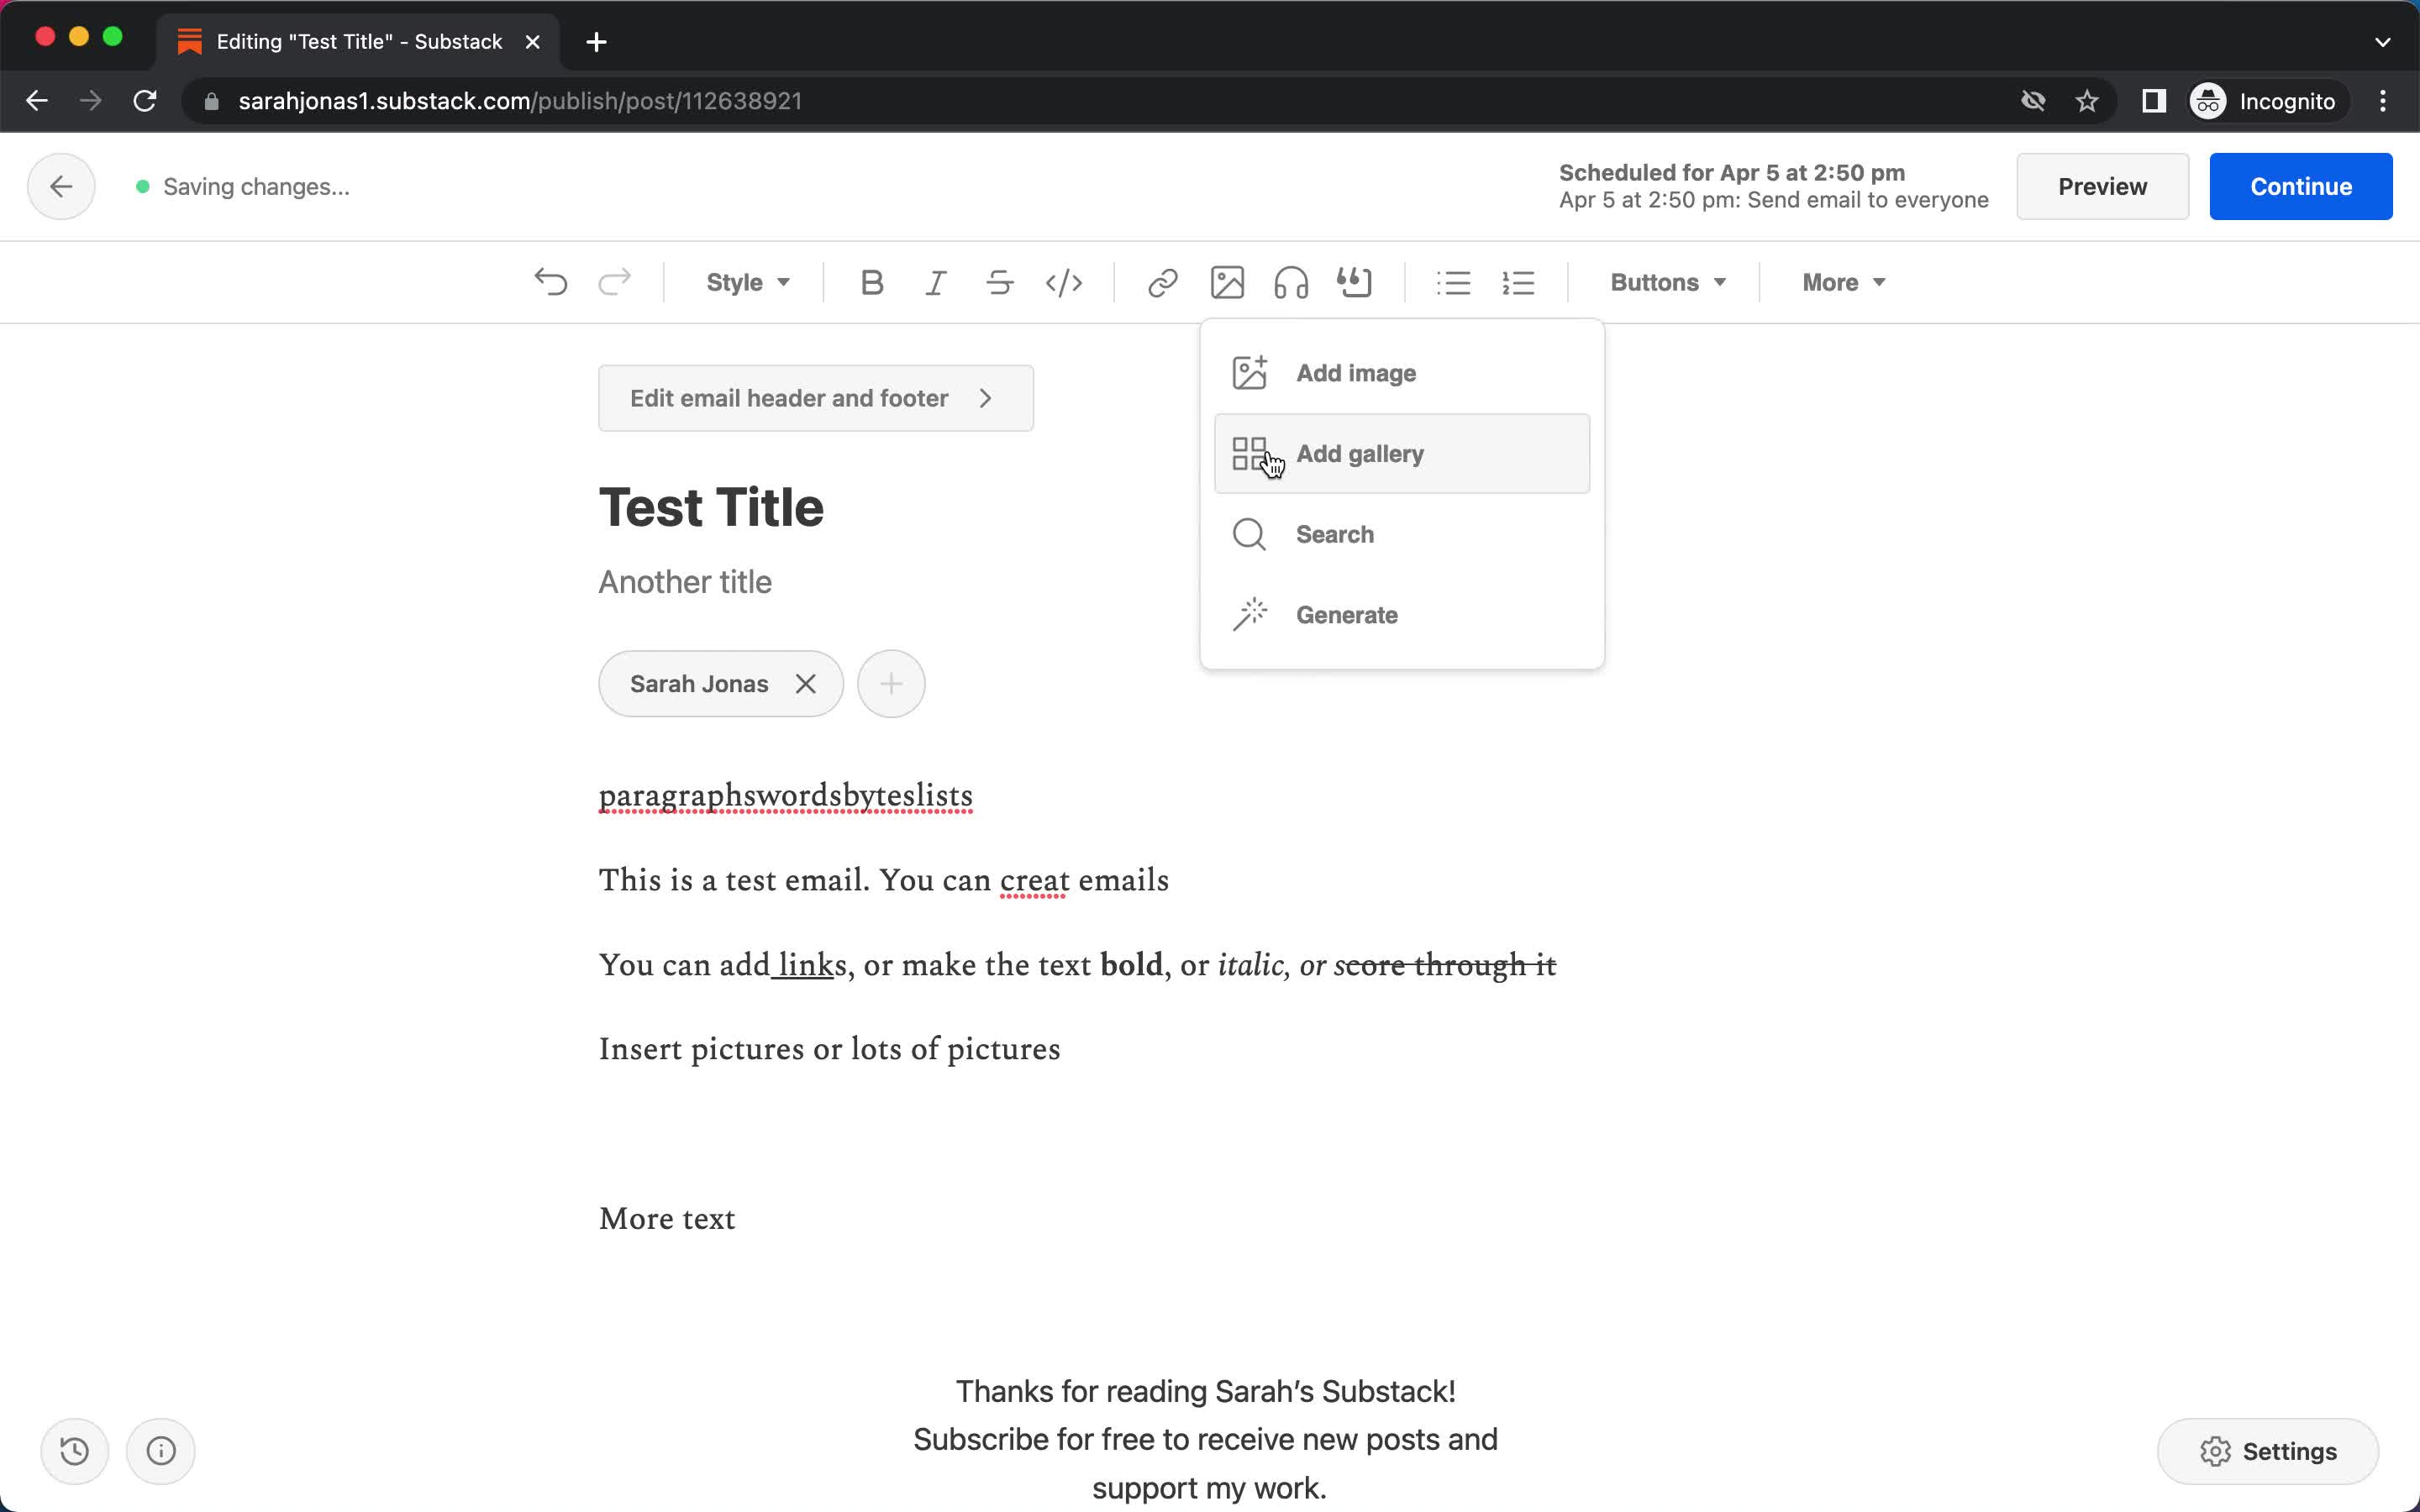Click undo action button
Image resolution: width=2420 pixels, height=1512 pixels.
click(x=550, y=282)
